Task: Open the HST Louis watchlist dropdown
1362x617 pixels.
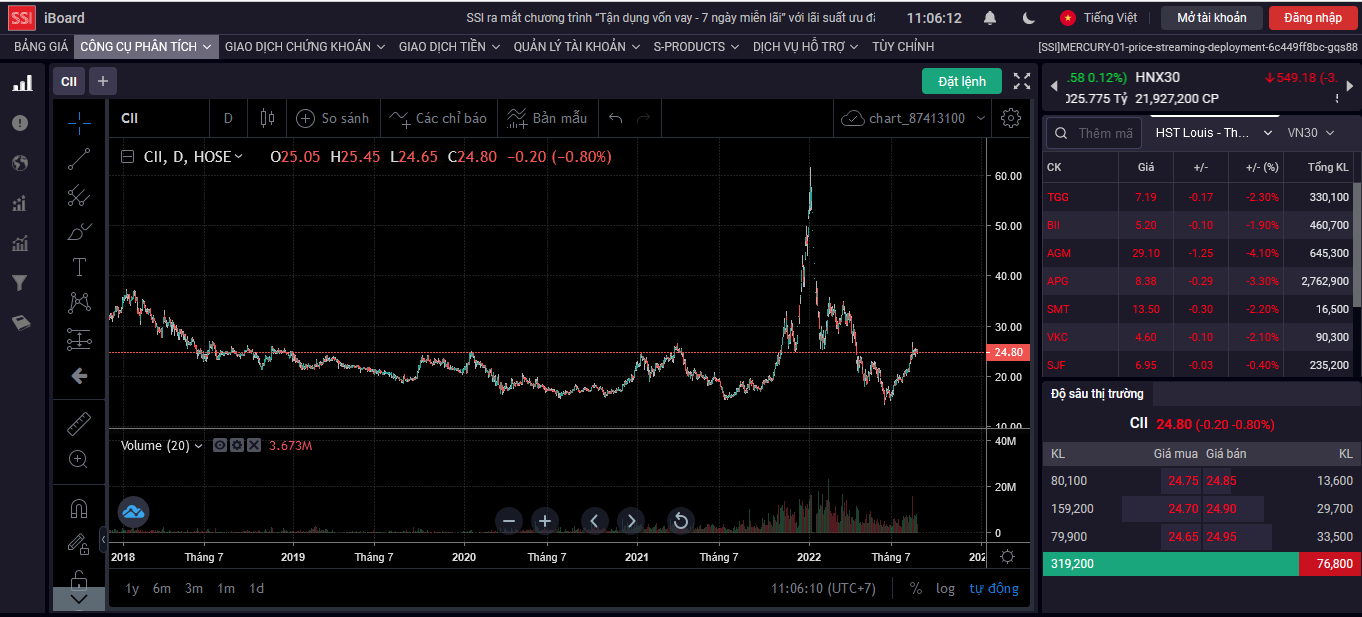Action: [x=1213, y=133]
